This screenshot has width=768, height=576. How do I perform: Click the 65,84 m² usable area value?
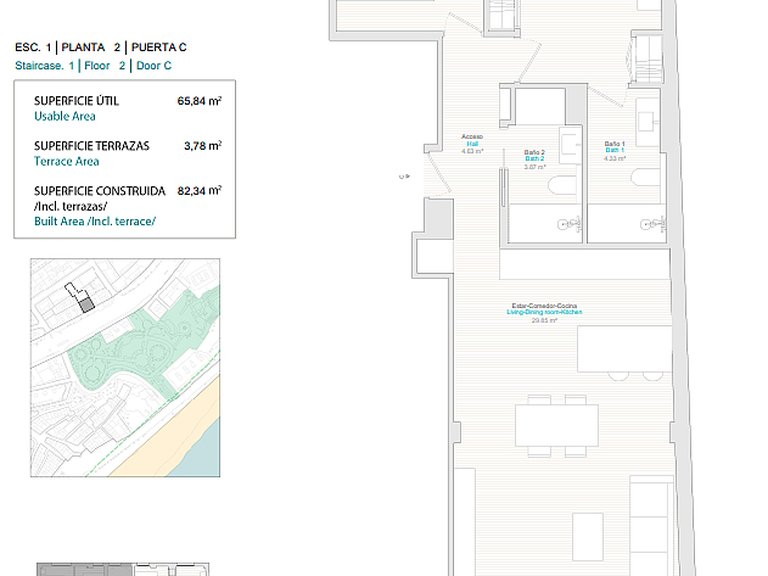(199, 101)
